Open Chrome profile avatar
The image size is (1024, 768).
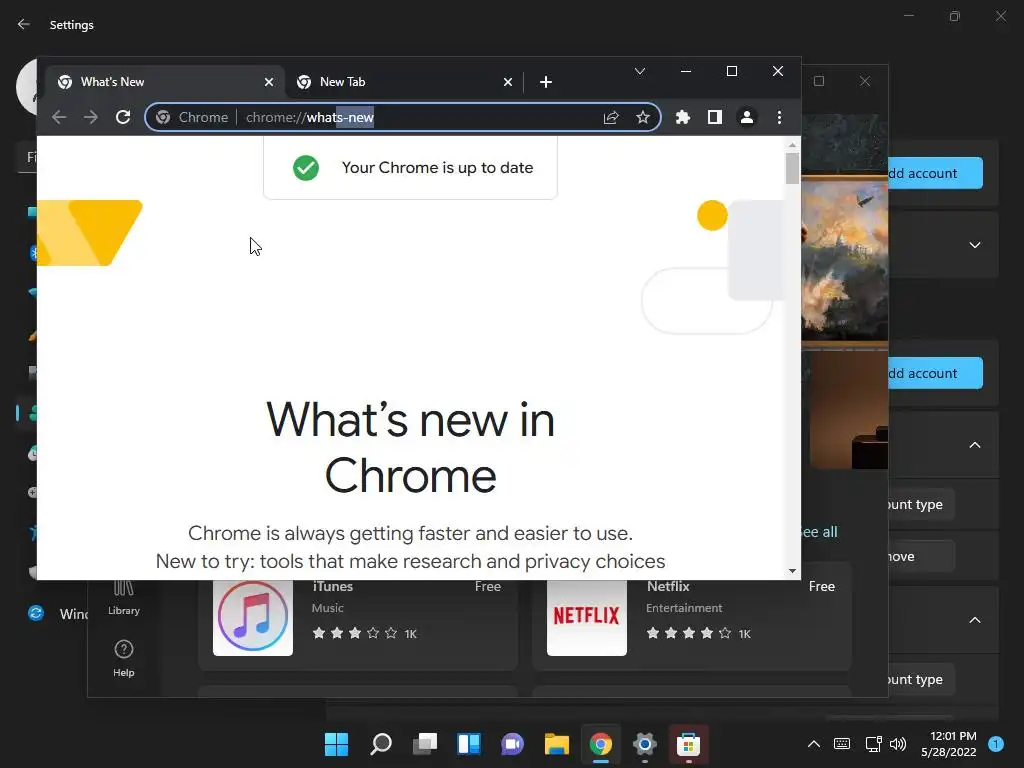[x=746, y=118]
